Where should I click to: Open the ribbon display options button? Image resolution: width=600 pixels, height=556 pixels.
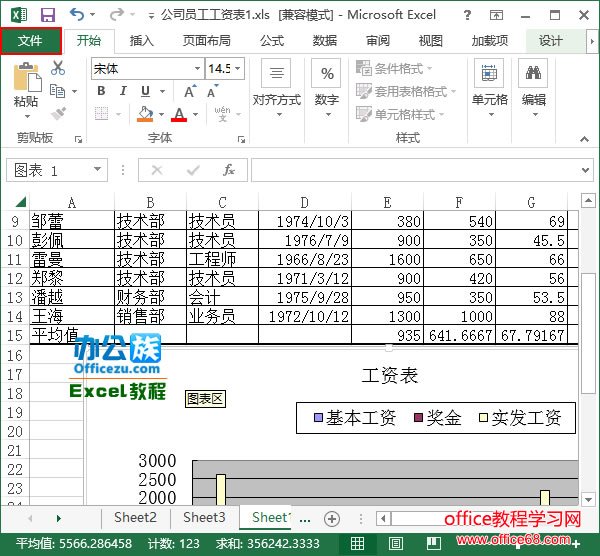click(x=496, y=15)
